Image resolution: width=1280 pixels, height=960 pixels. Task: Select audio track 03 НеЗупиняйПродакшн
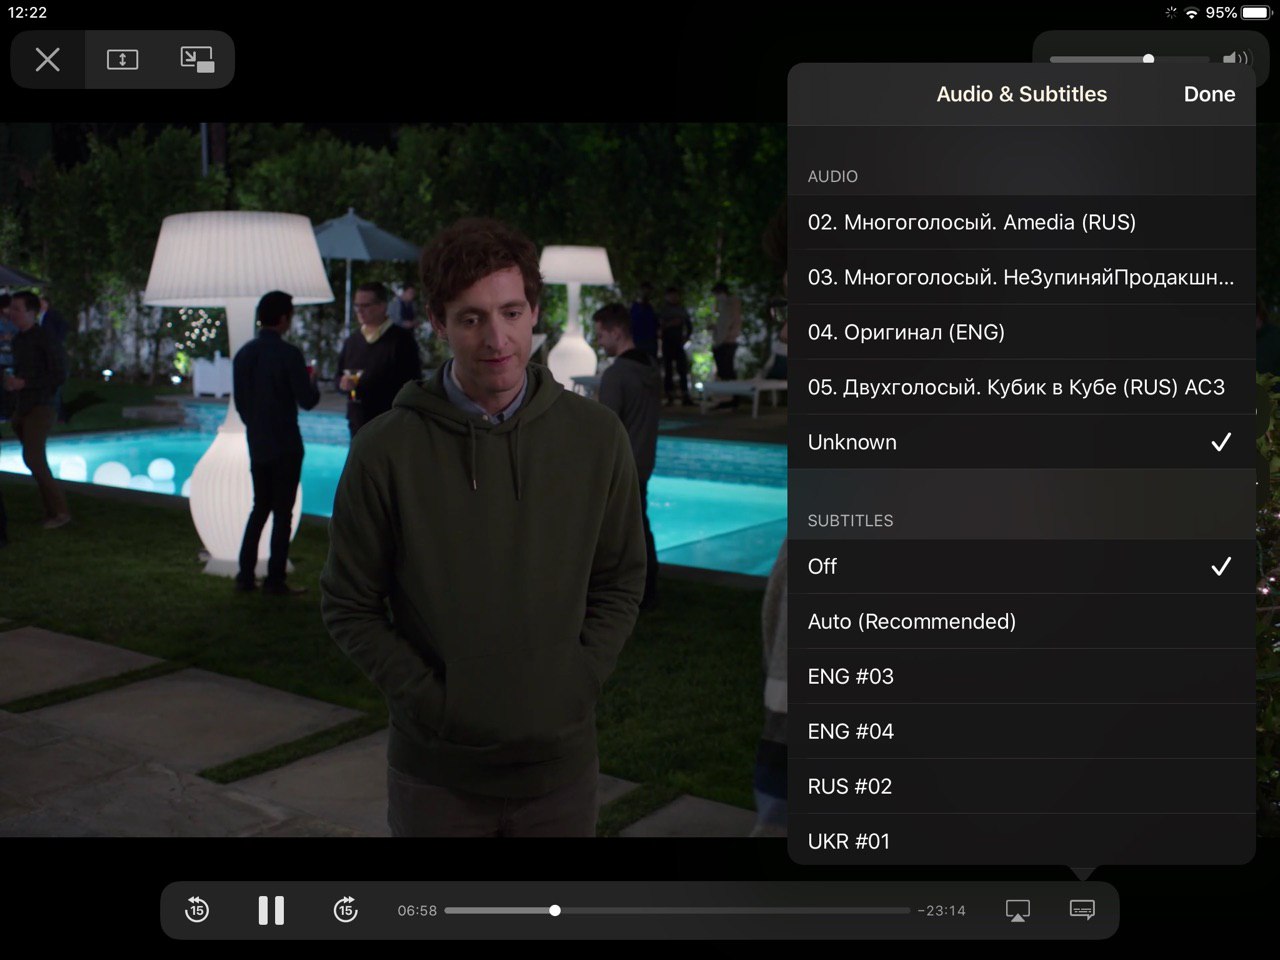[1021, 277]
